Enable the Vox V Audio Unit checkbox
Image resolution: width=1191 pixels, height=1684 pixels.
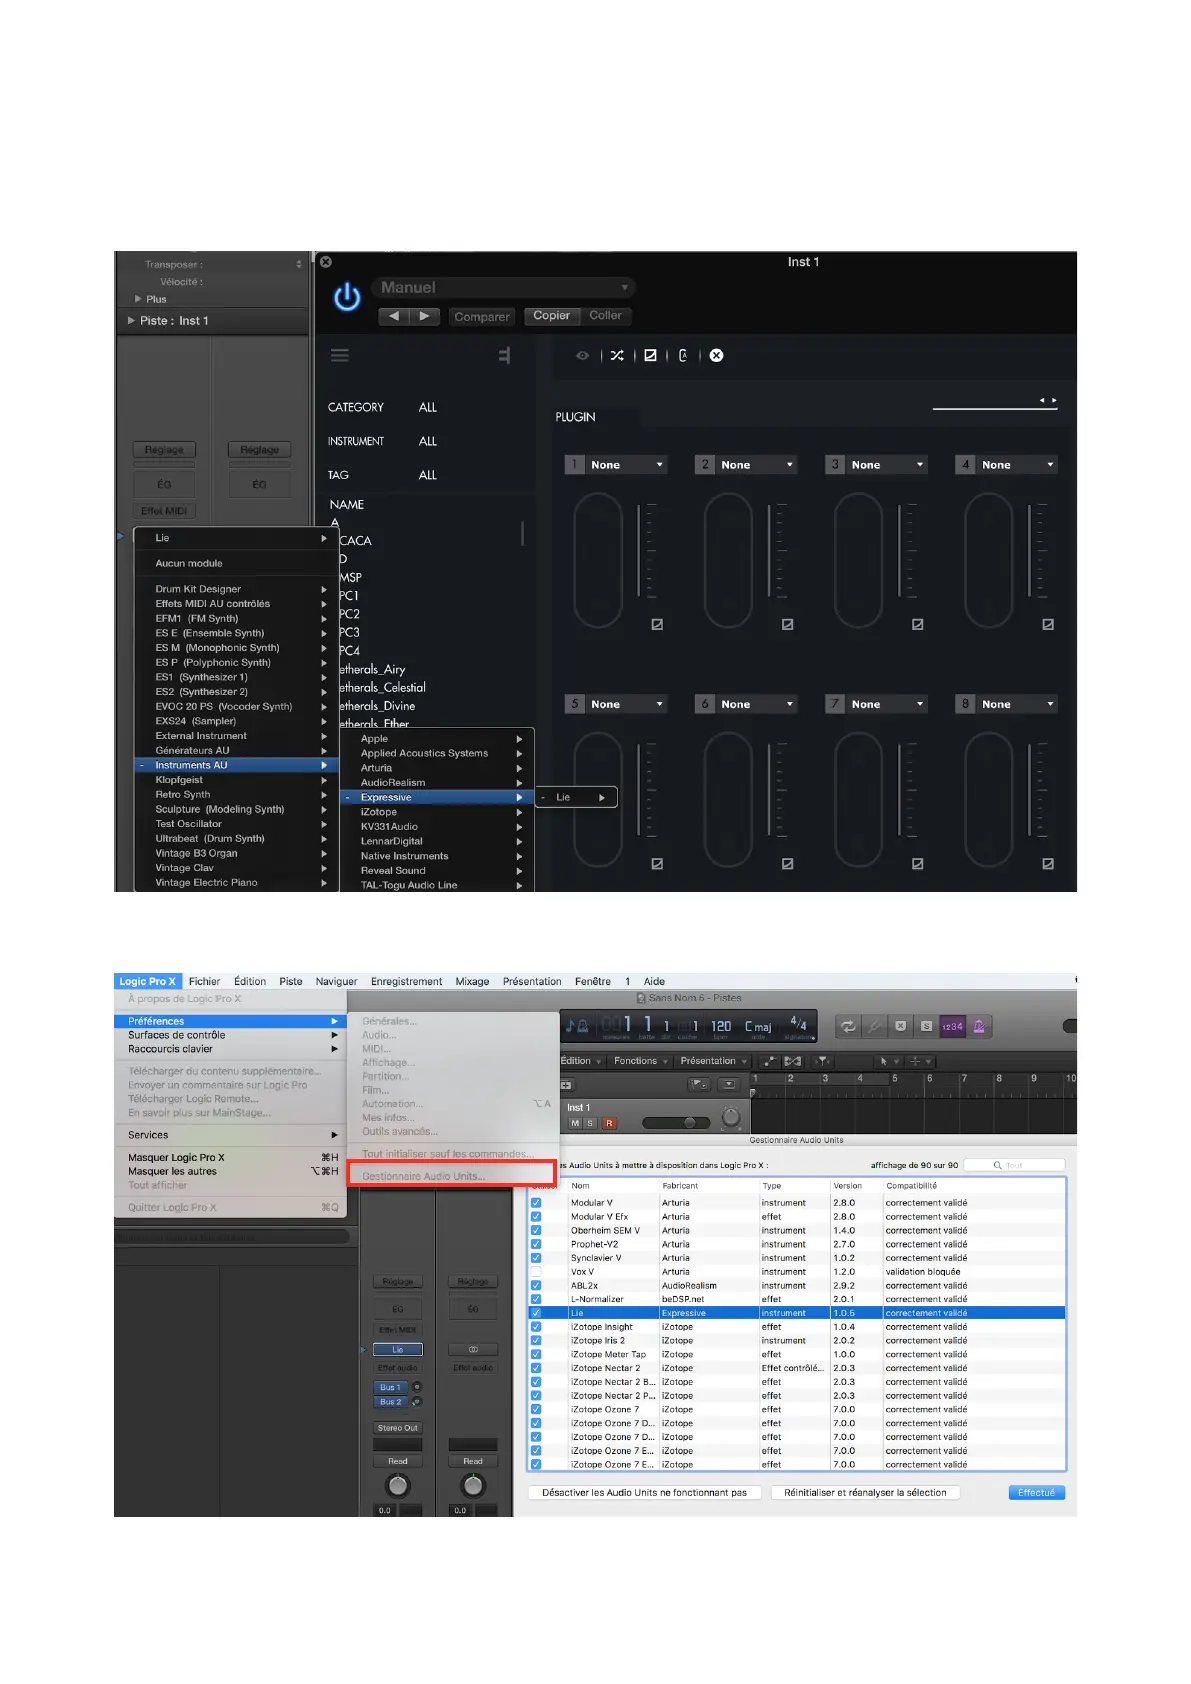(536, 1272)
